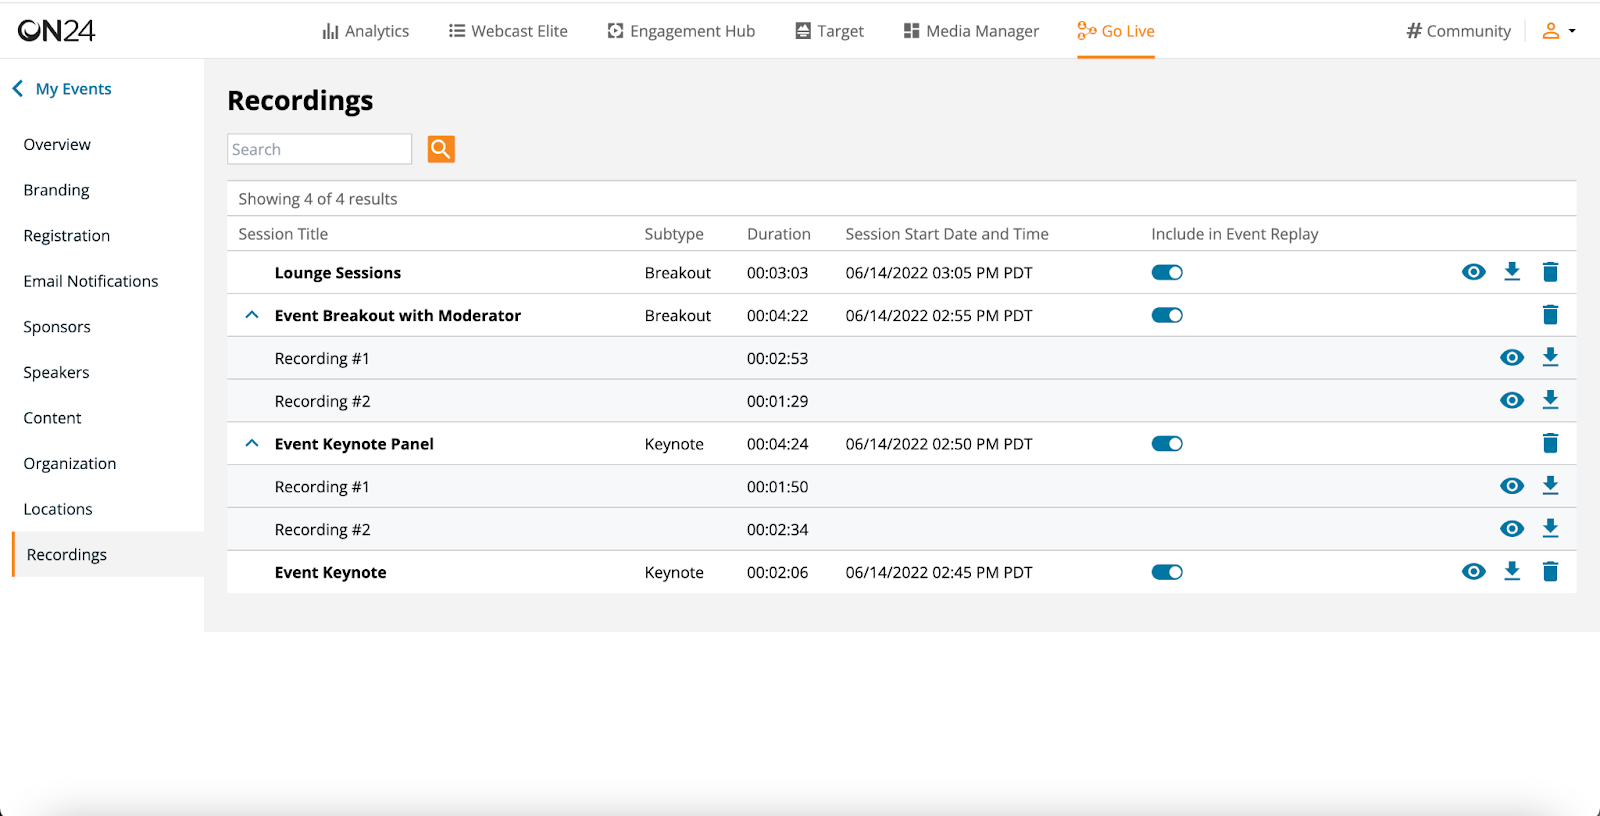This screenshot has height=816, width=1600.
Task: Click the Lounge Sessions title
Action: tap(338, 273)
